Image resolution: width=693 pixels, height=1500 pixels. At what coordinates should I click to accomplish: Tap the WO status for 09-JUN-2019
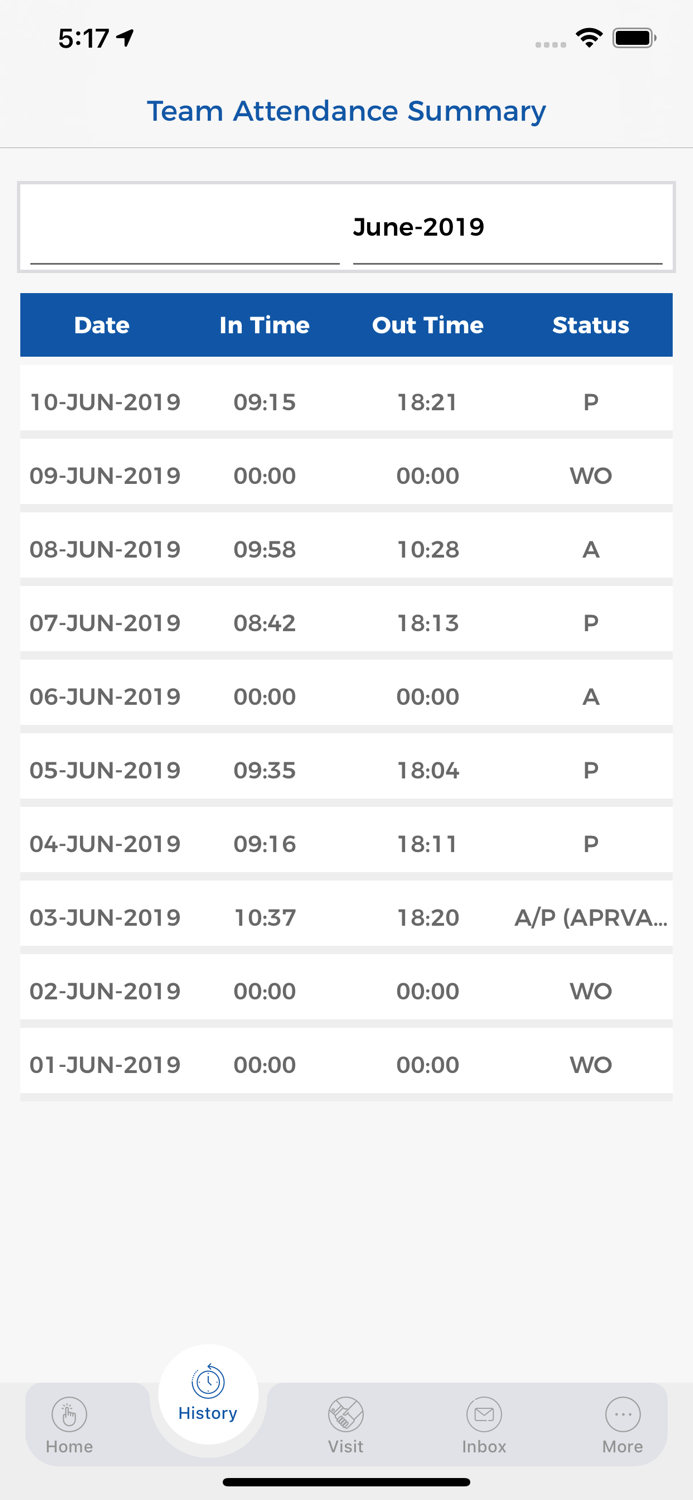(x=590, y=476)
